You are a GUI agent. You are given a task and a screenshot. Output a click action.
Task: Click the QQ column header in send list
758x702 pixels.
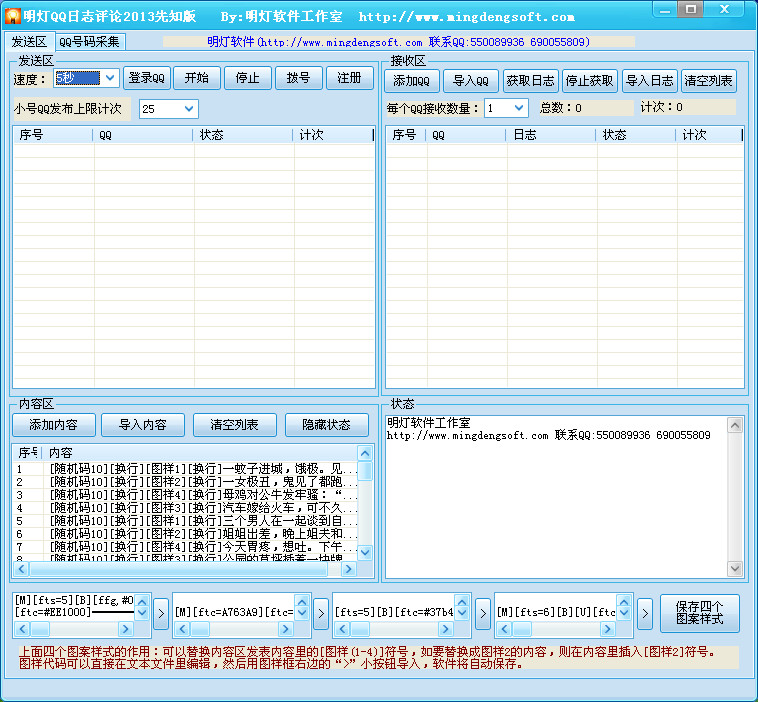point(143,135)
